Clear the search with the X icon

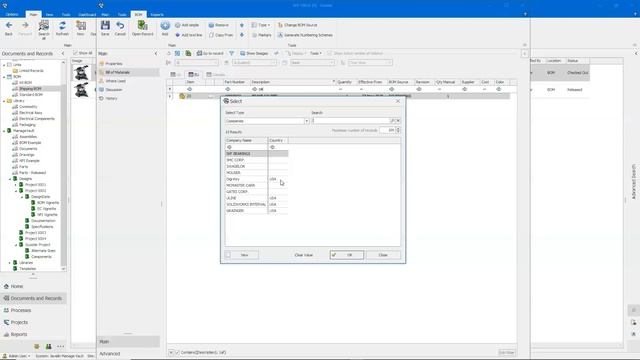398,121
